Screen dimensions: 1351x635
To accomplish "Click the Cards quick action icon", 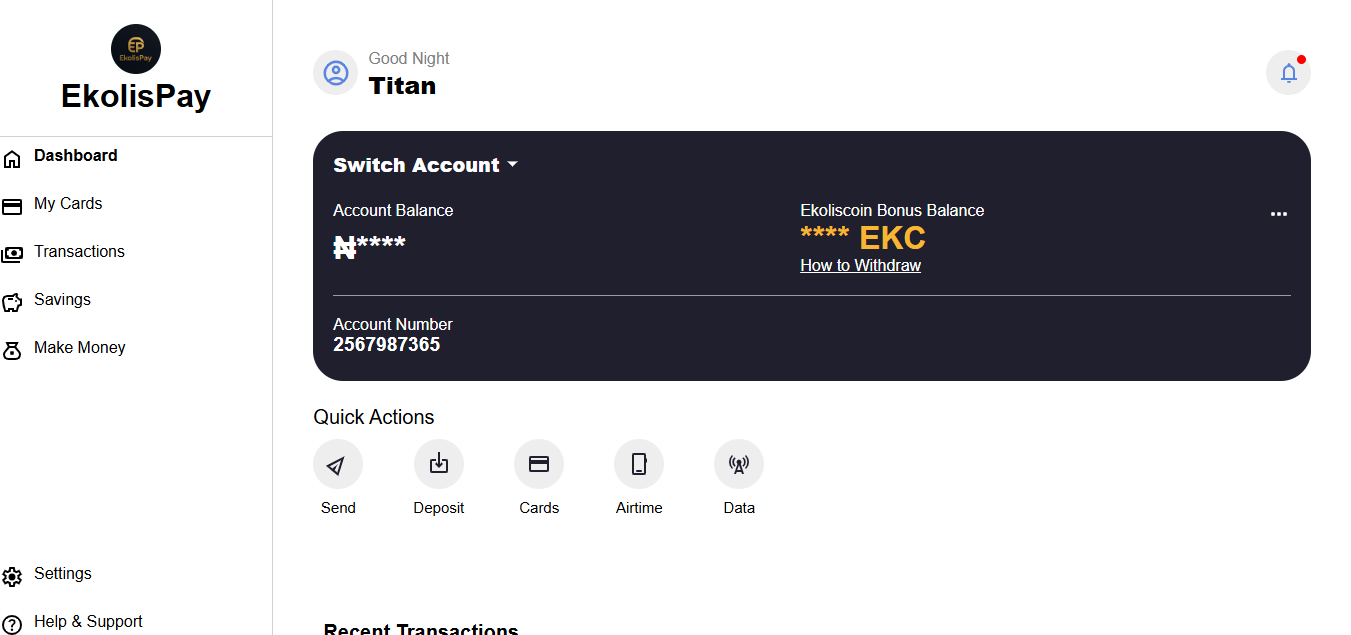I will pyautogui.click(x=538, y=464).
